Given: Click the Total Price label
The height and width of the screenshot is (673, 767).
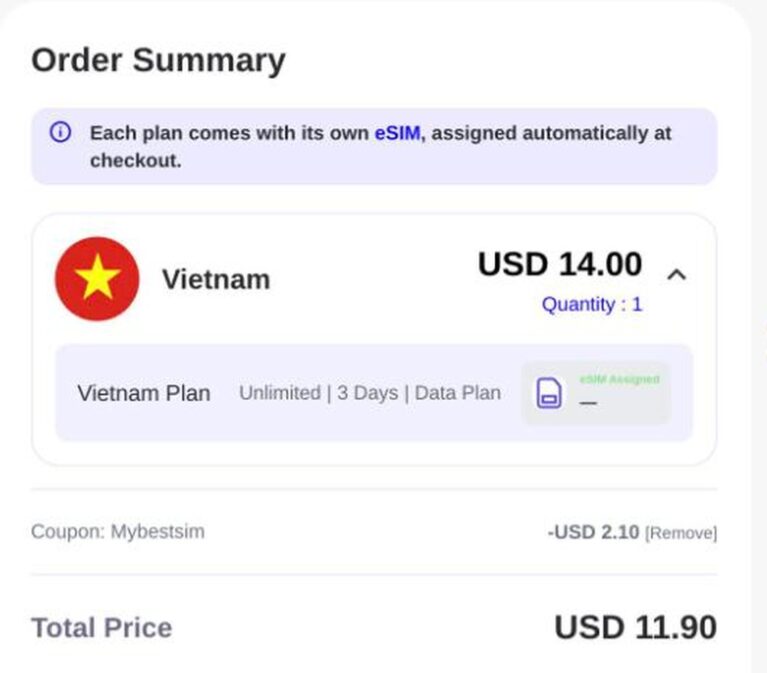Looking at the screenshot, I should (x=102, y=628).
